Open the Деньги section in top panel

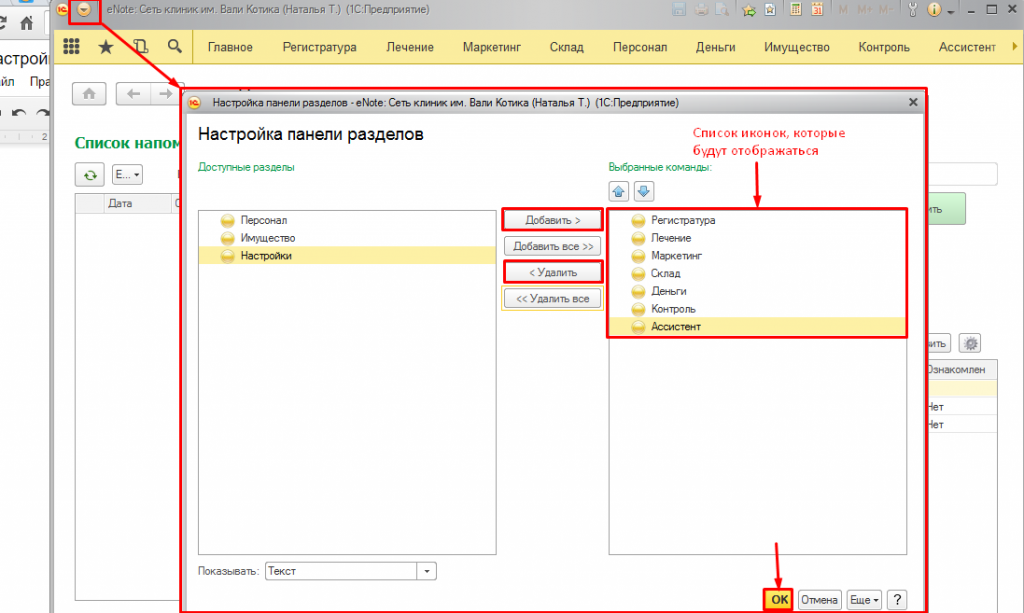[x=715, y=47]
